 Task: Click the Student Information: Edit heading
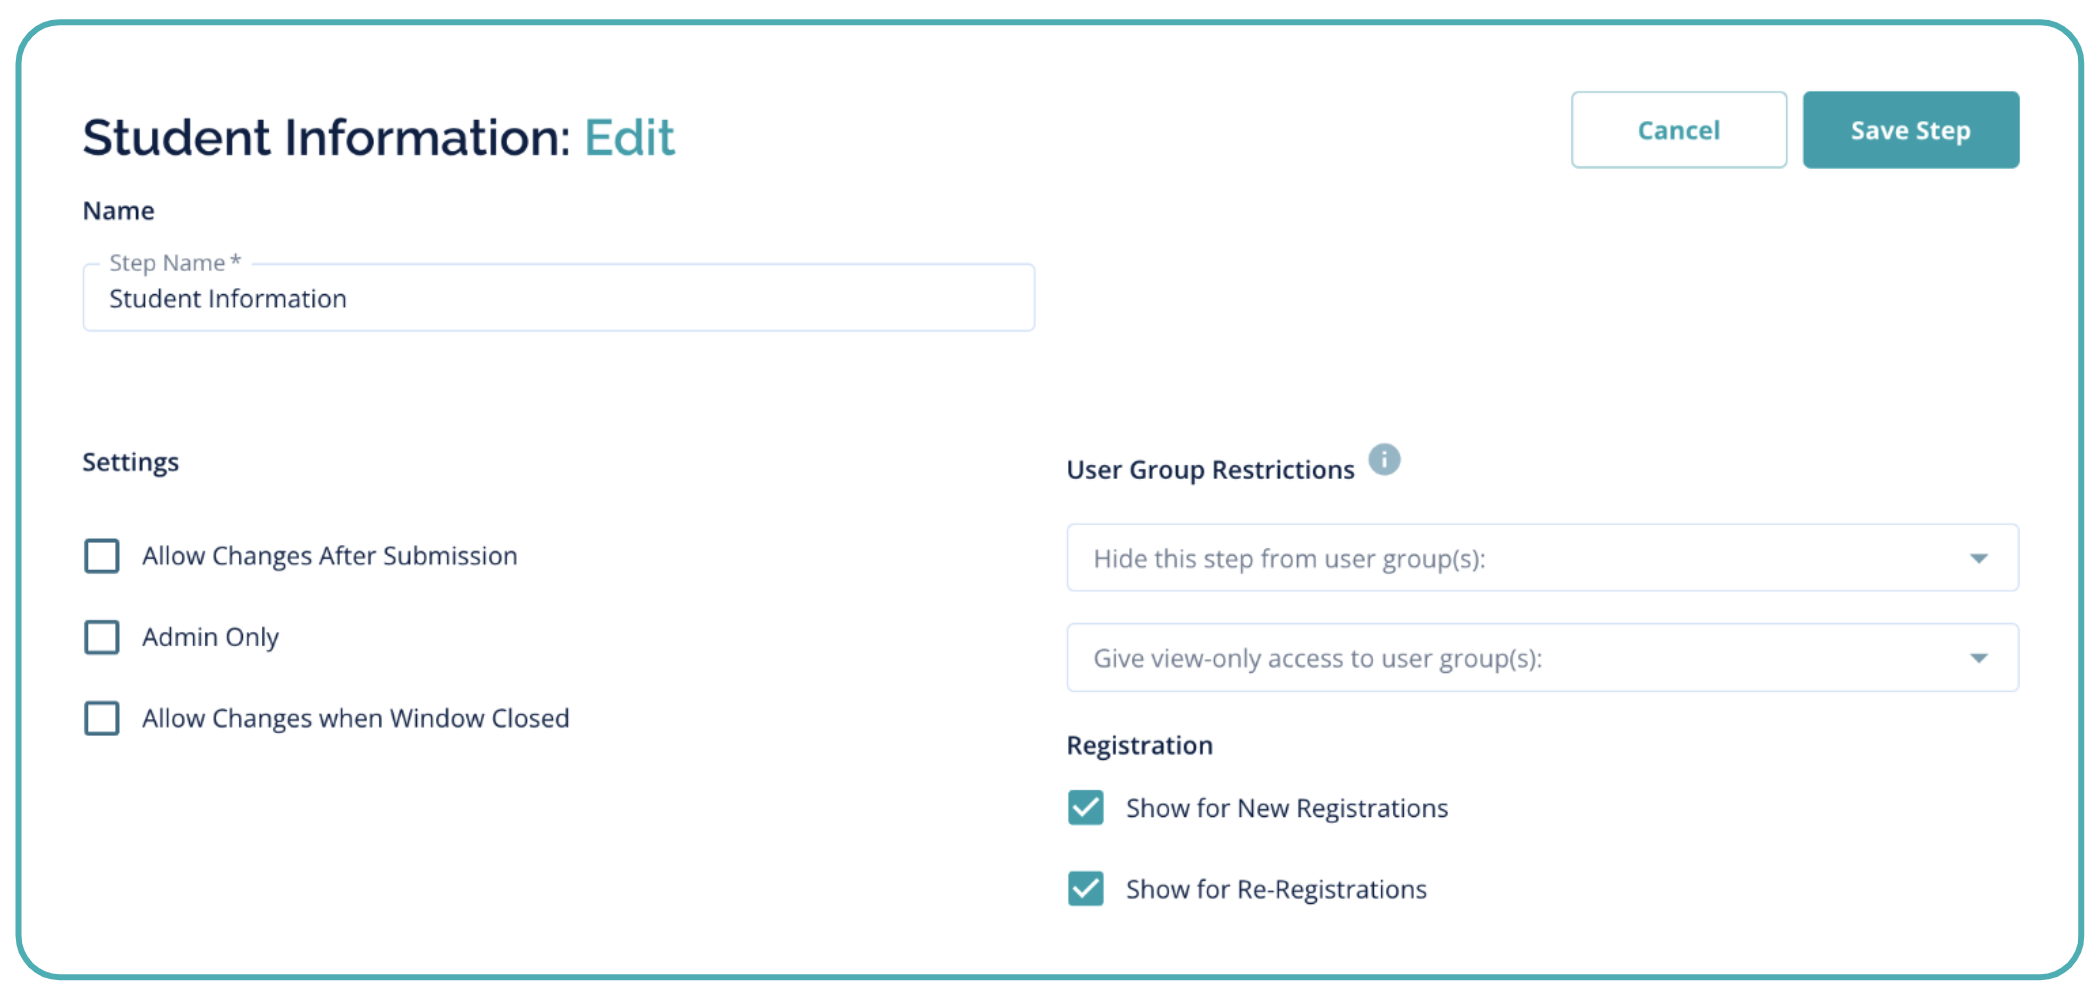(x=378, y=137)
